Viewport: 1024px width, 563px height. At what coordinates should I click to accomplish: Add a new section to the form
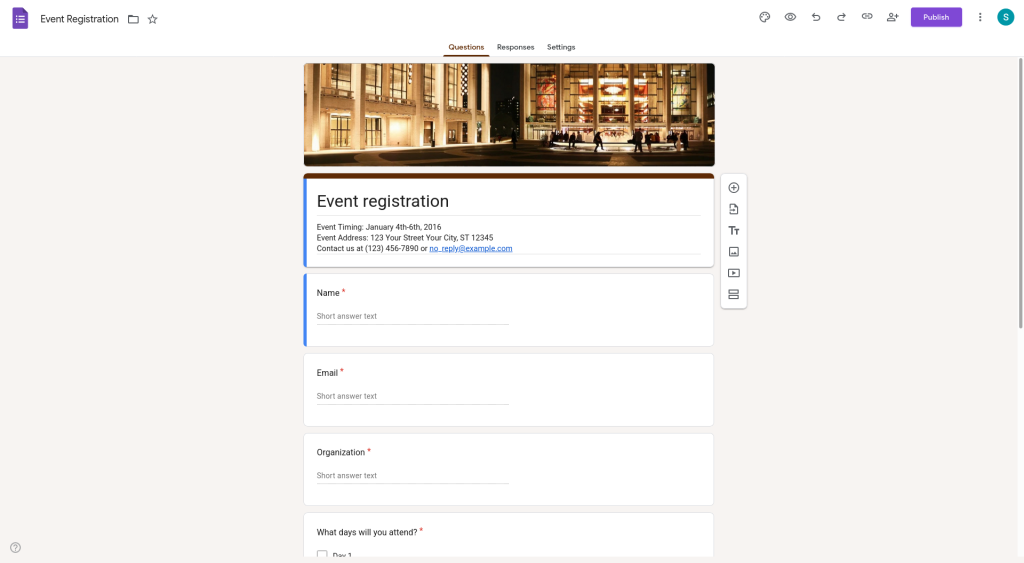733,294
